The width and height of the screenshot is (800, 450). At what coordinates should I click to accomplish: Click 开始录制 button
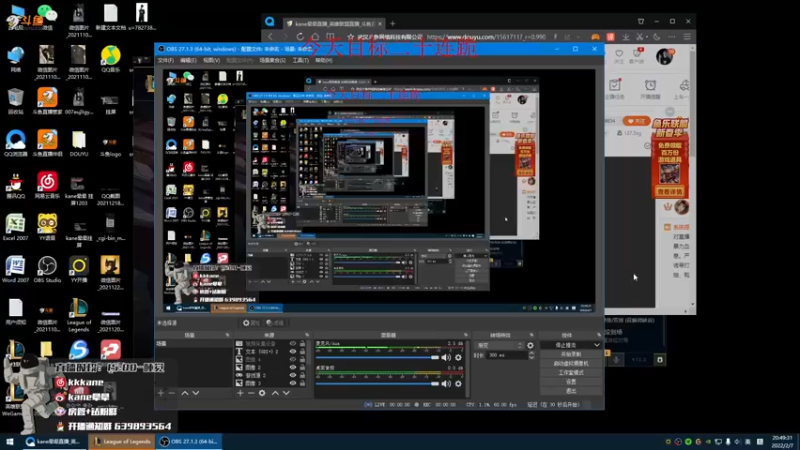tap(571, 354)
